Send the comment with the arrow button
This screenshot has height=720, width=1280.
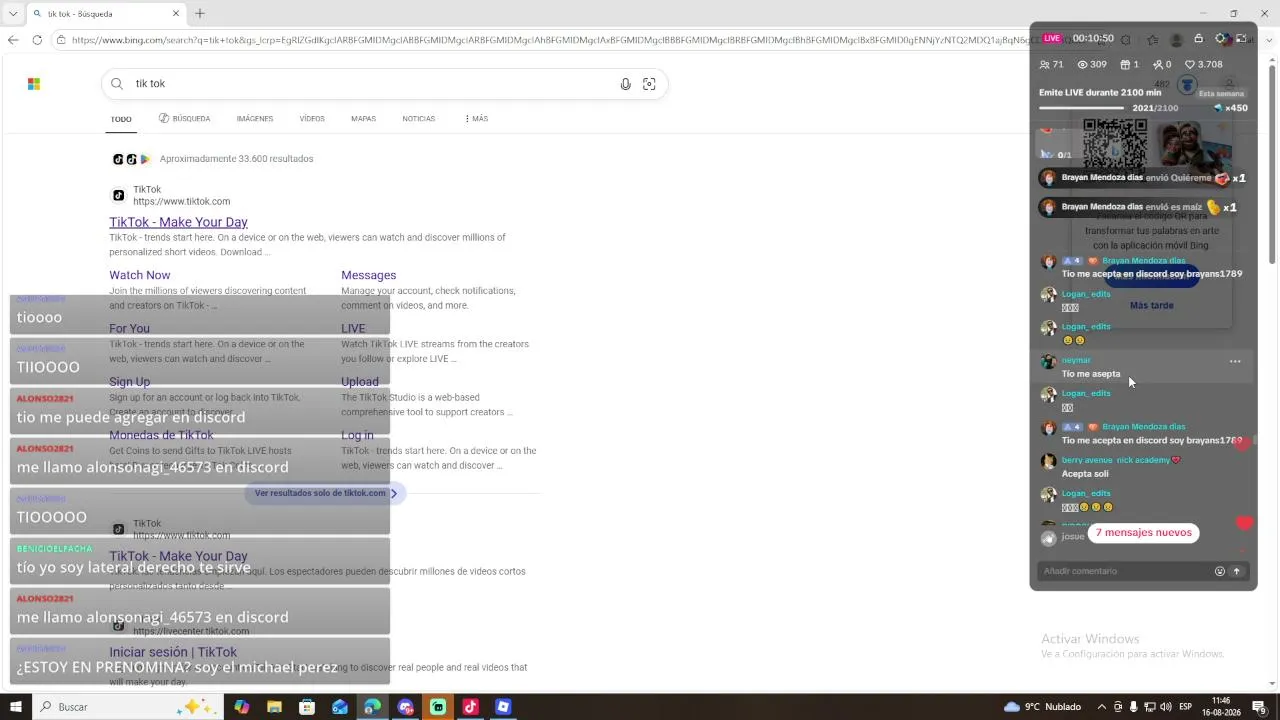pyautogui.click(x=1237, y=571)
